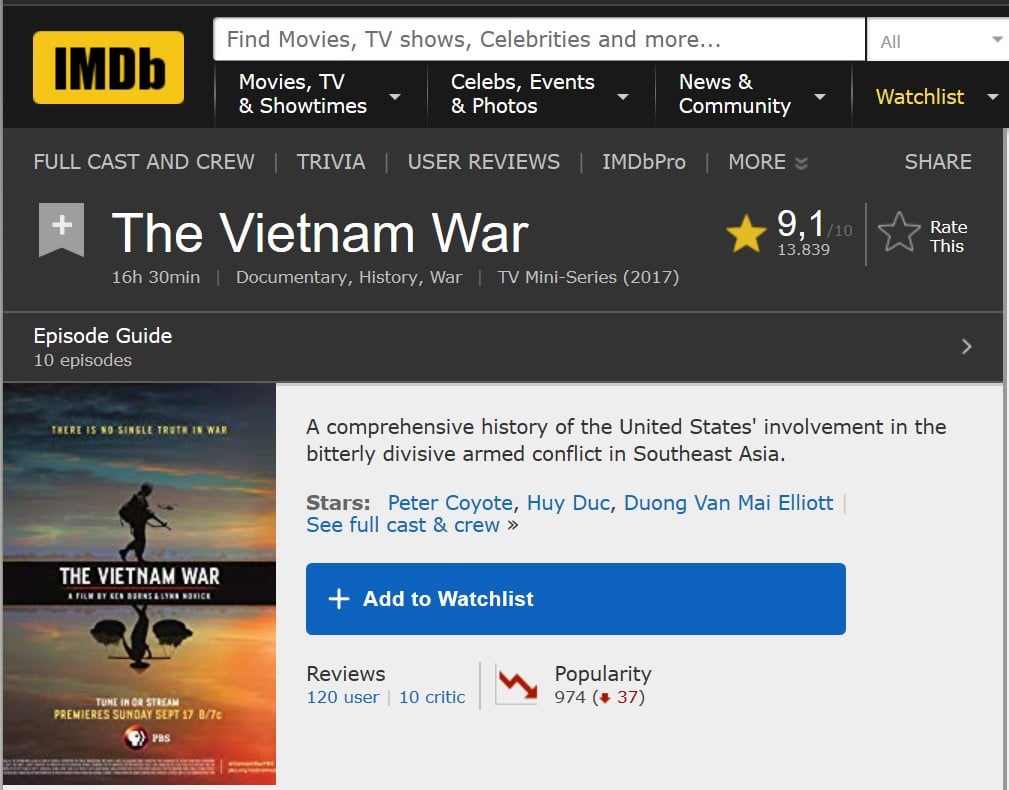Open the All search category dropdown
Image resolution: width=1009 pixels, height=790 pixels.
pos(940,41)
